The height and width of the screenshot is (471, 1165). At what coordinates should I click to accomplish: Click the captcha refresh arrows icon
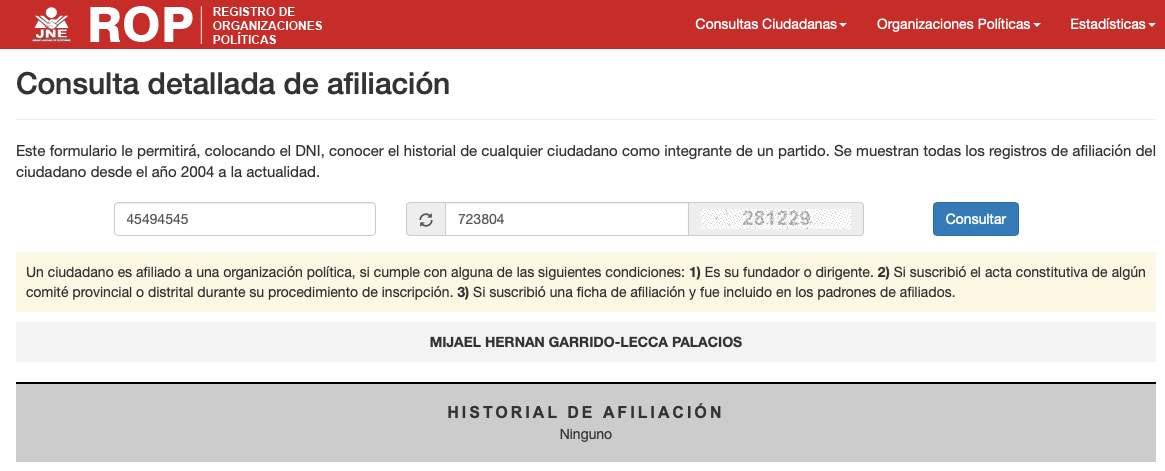pos(425,220)
